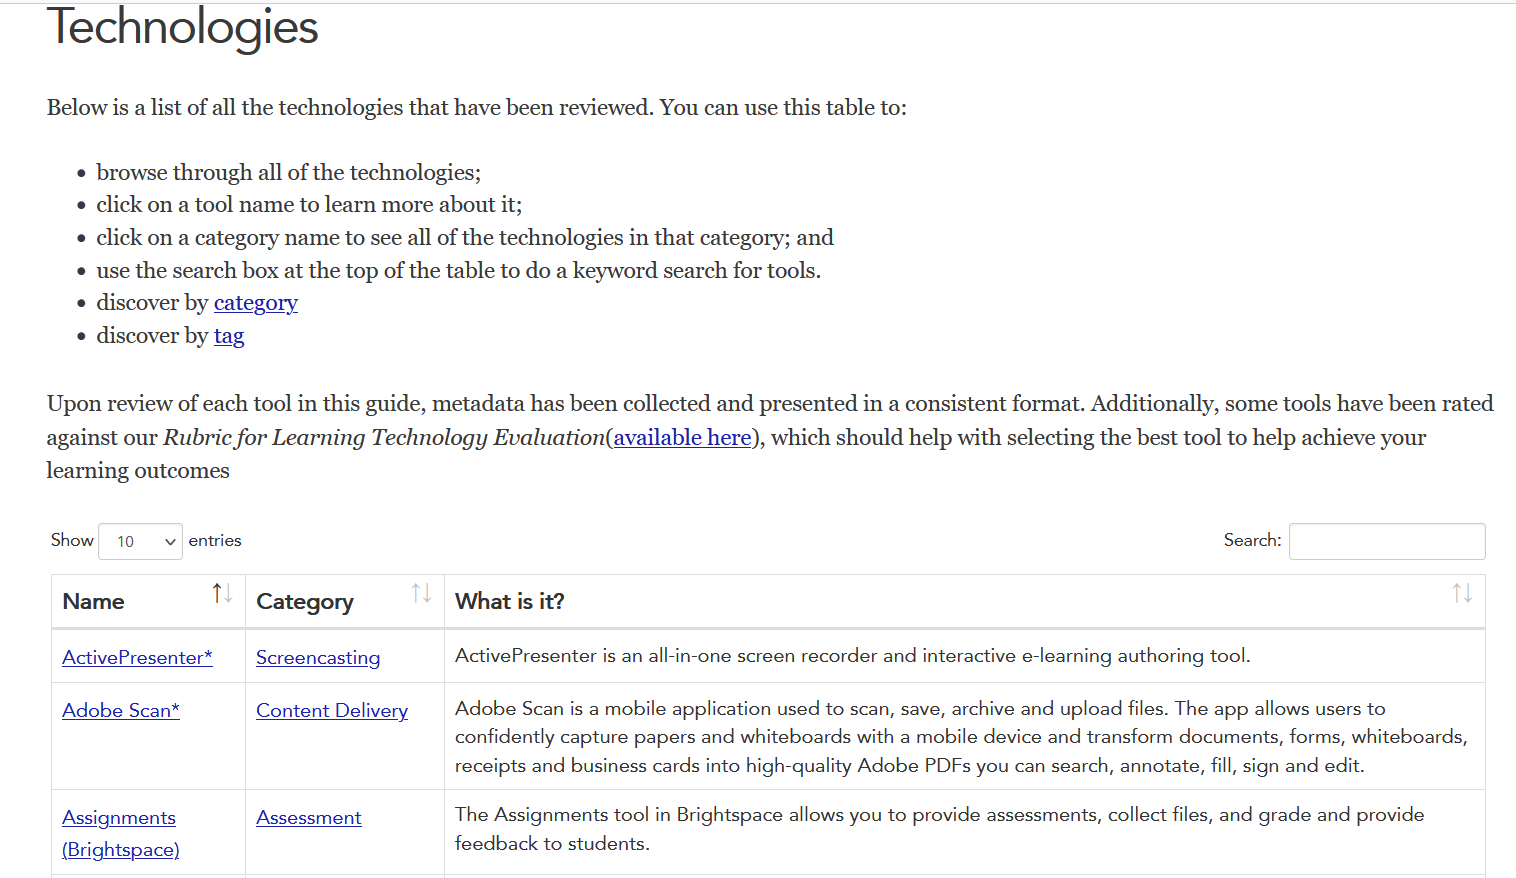Sort the Category column ascending via its arrow
Image resolution: width=1516 pixels, height=878 pixels.
414,592
